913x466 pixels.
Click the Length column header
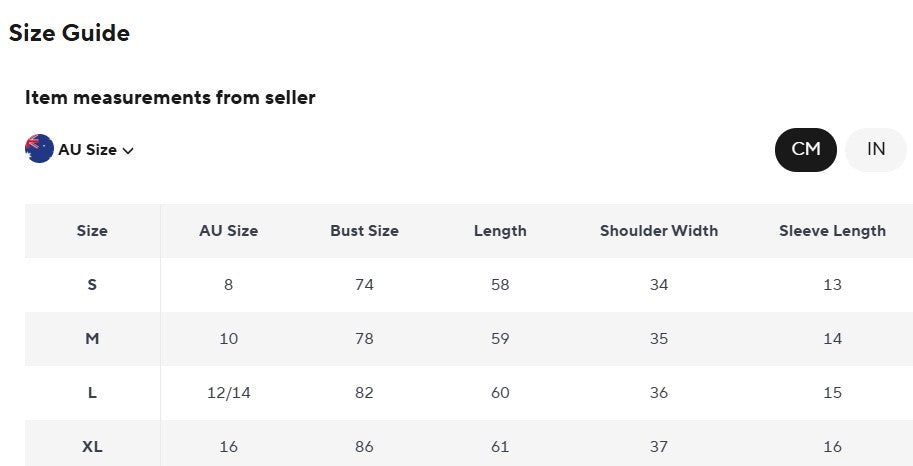coord(500,231)
